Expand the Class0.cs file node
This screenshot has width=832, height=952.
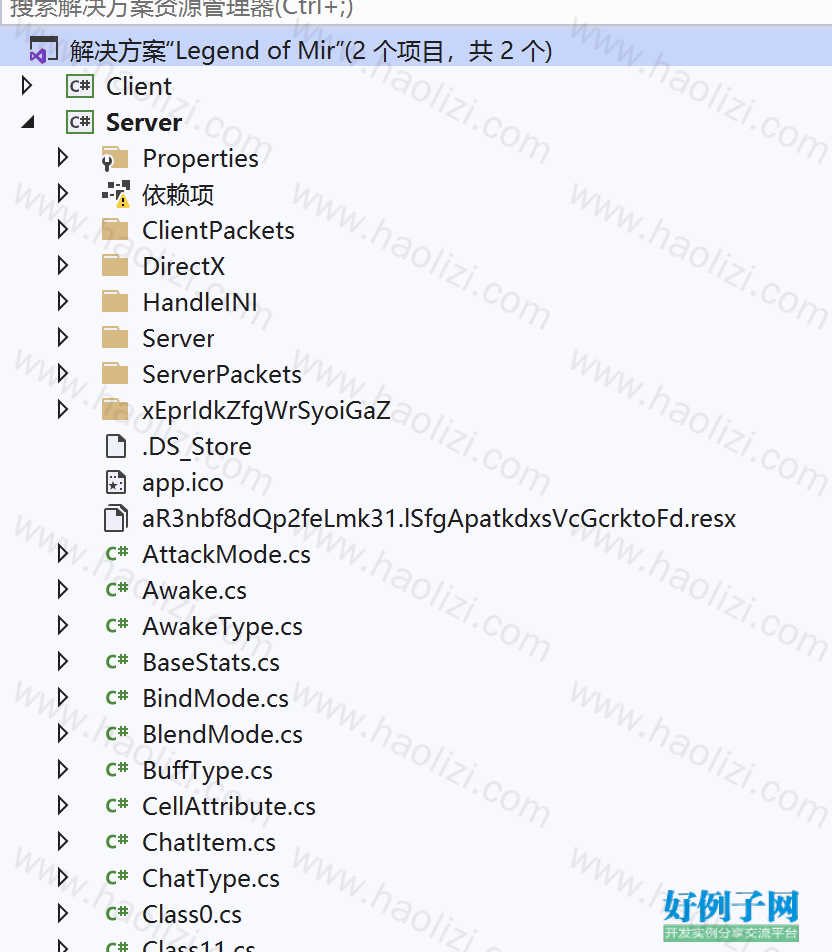tap(63, 913)
